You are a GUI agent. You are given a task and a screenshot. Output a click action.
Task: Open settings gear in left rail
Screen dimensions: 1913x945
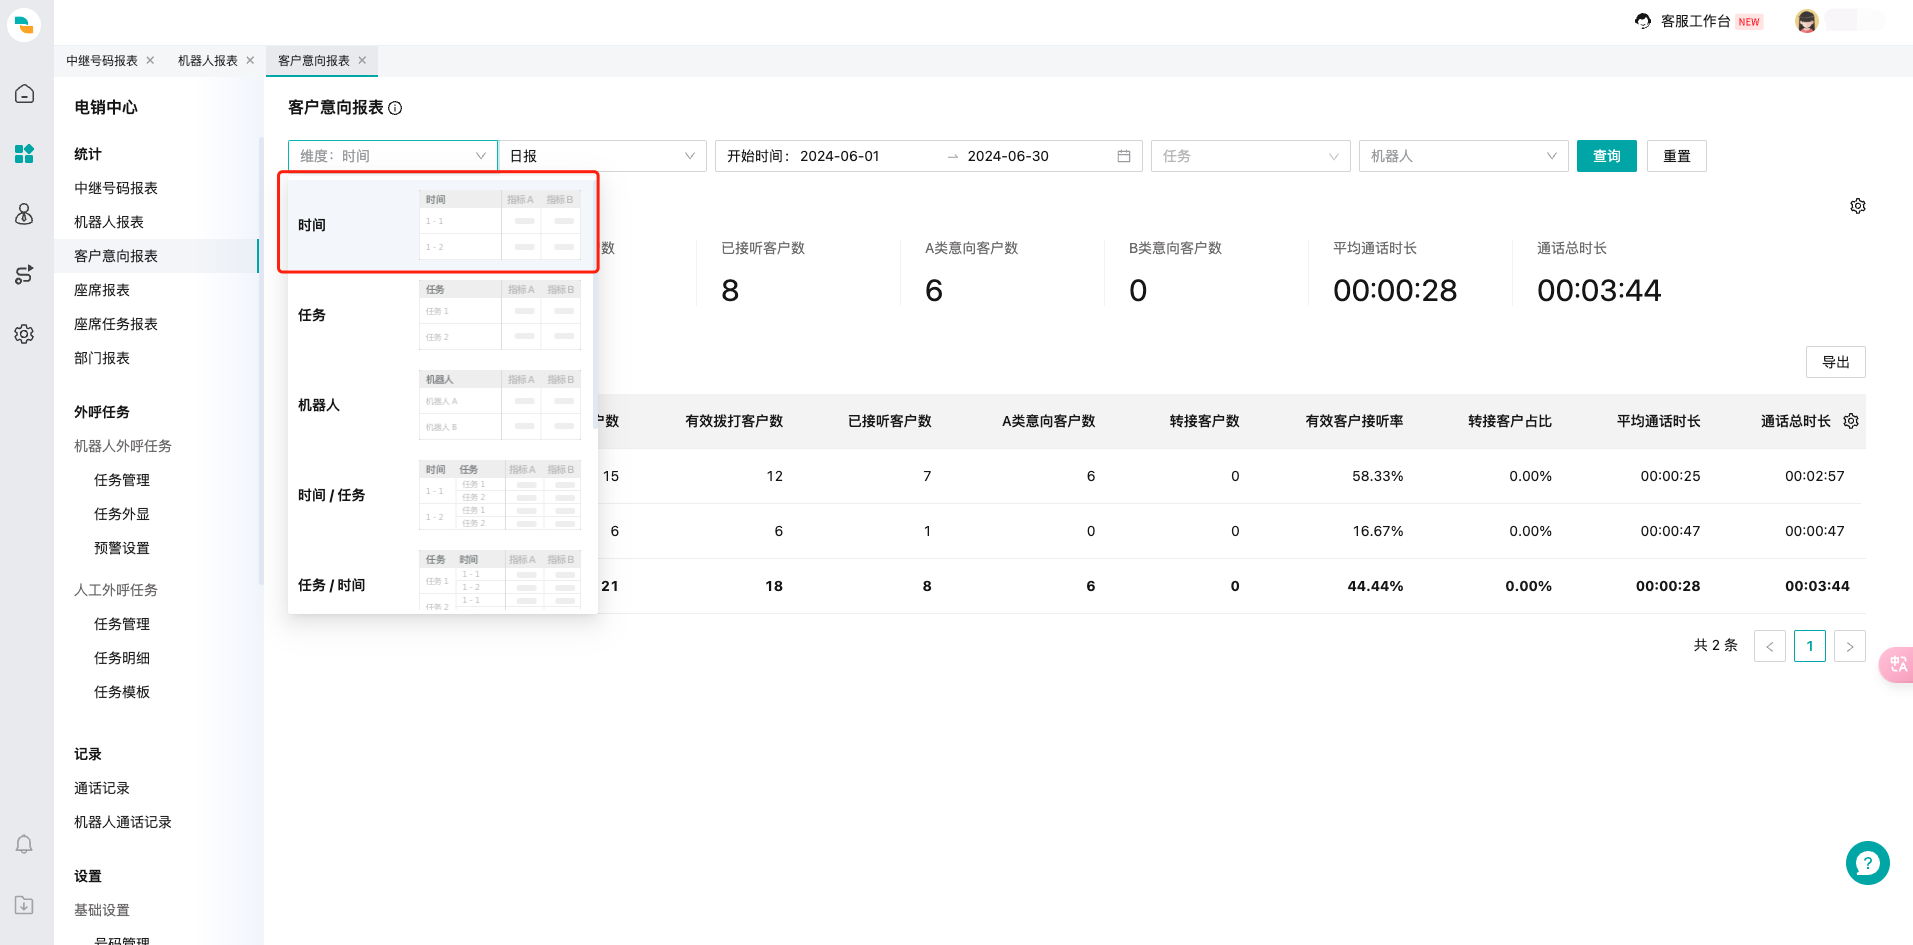pos(25,334)
